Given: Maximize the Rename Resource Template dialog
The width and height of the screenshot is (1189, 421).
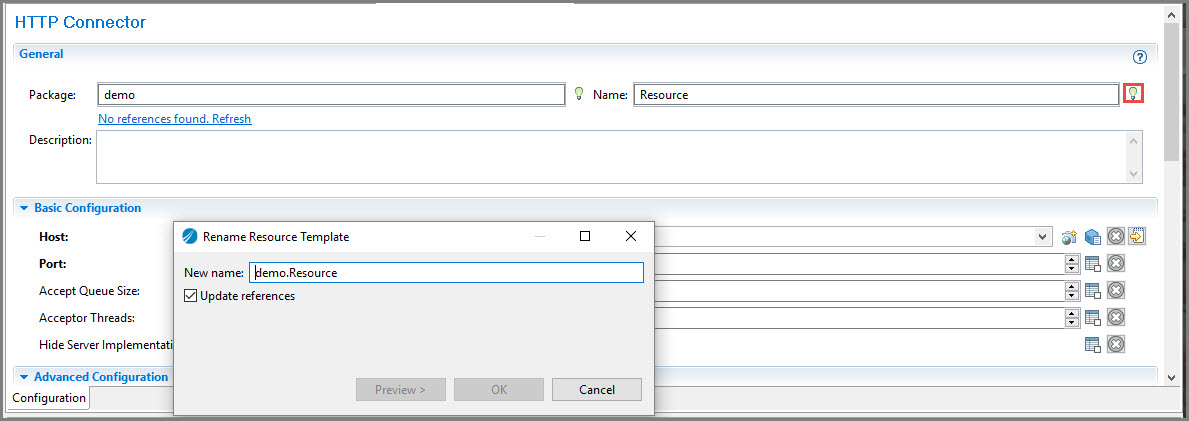Looking at the screenshot, I should click(x=585, y=237).
